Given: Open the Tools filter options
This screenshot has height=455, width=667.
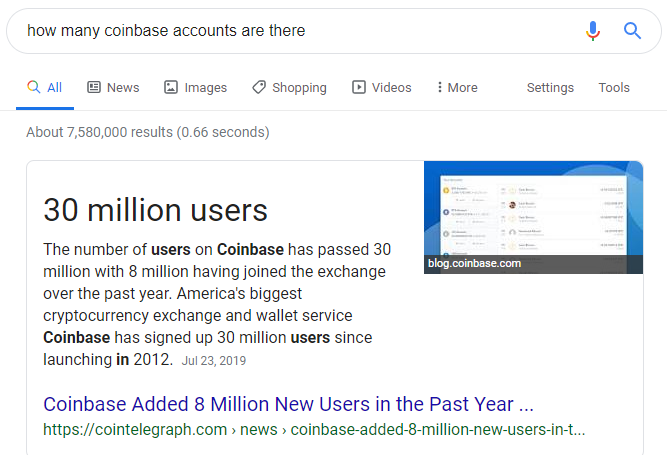Looking at the screenshot, I should pos(614,87).
